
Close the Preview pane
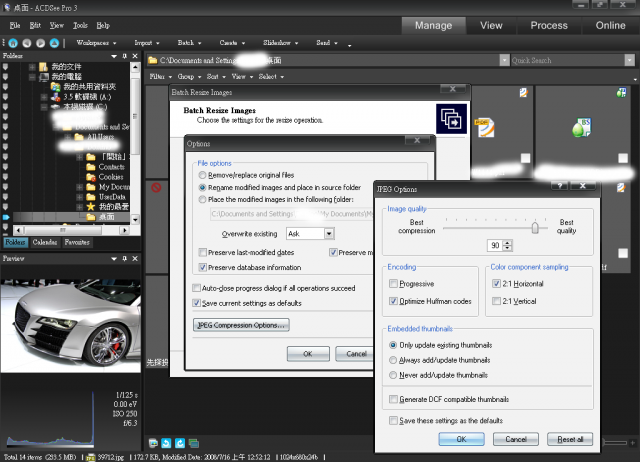135,259
